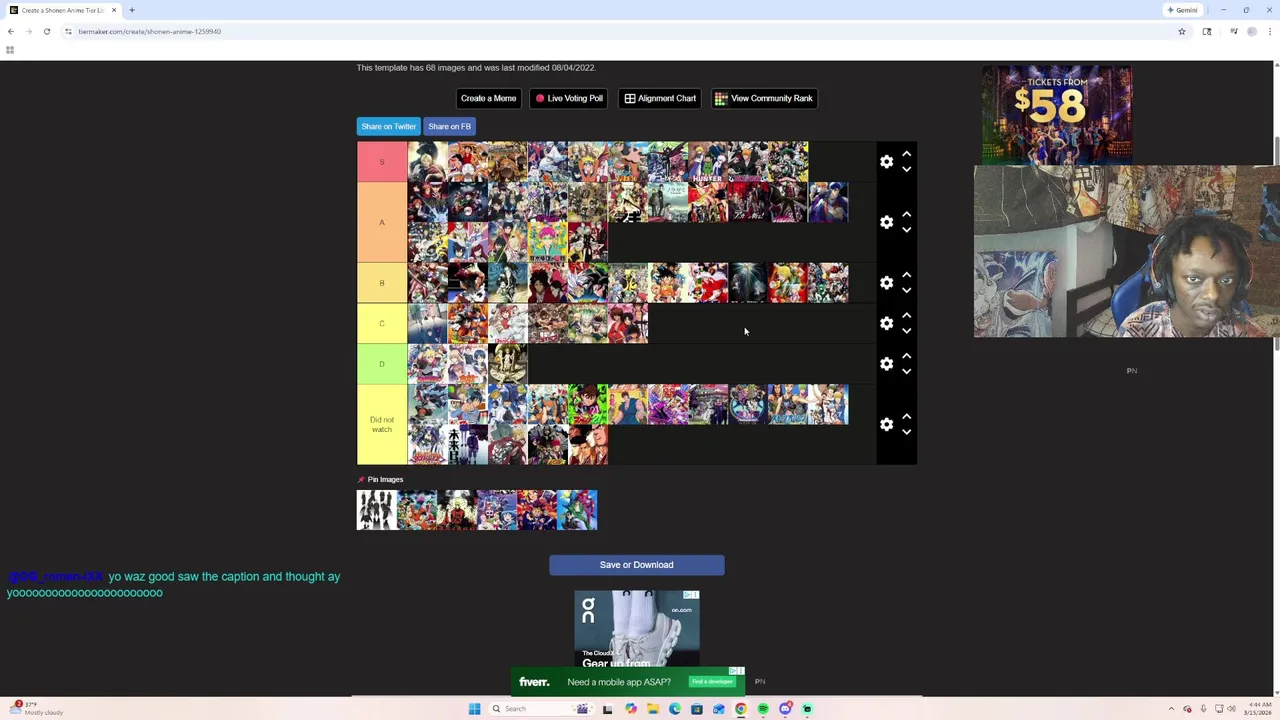Bookmark this page with star icon
Viewport: 1280px width, 720px height.
[1181, 31]
